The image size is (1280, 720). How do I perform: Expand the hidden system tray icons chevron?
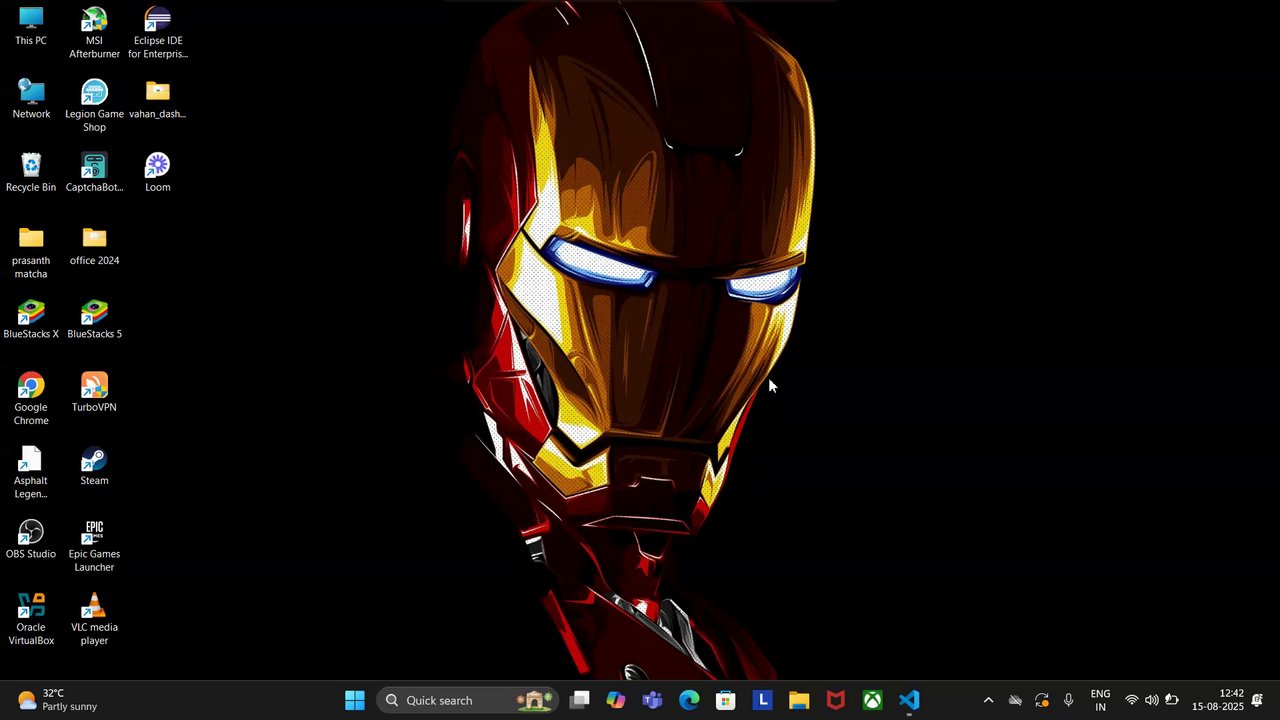coord(988,700)
